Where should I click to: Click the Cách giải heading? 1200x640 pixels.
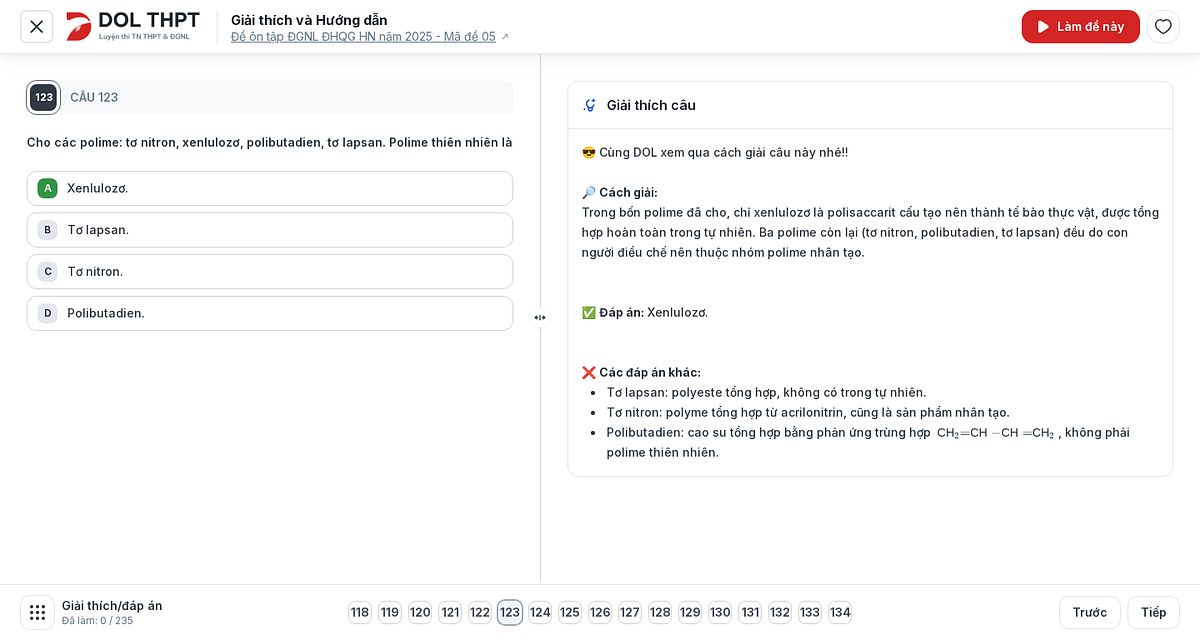(620, 192)
